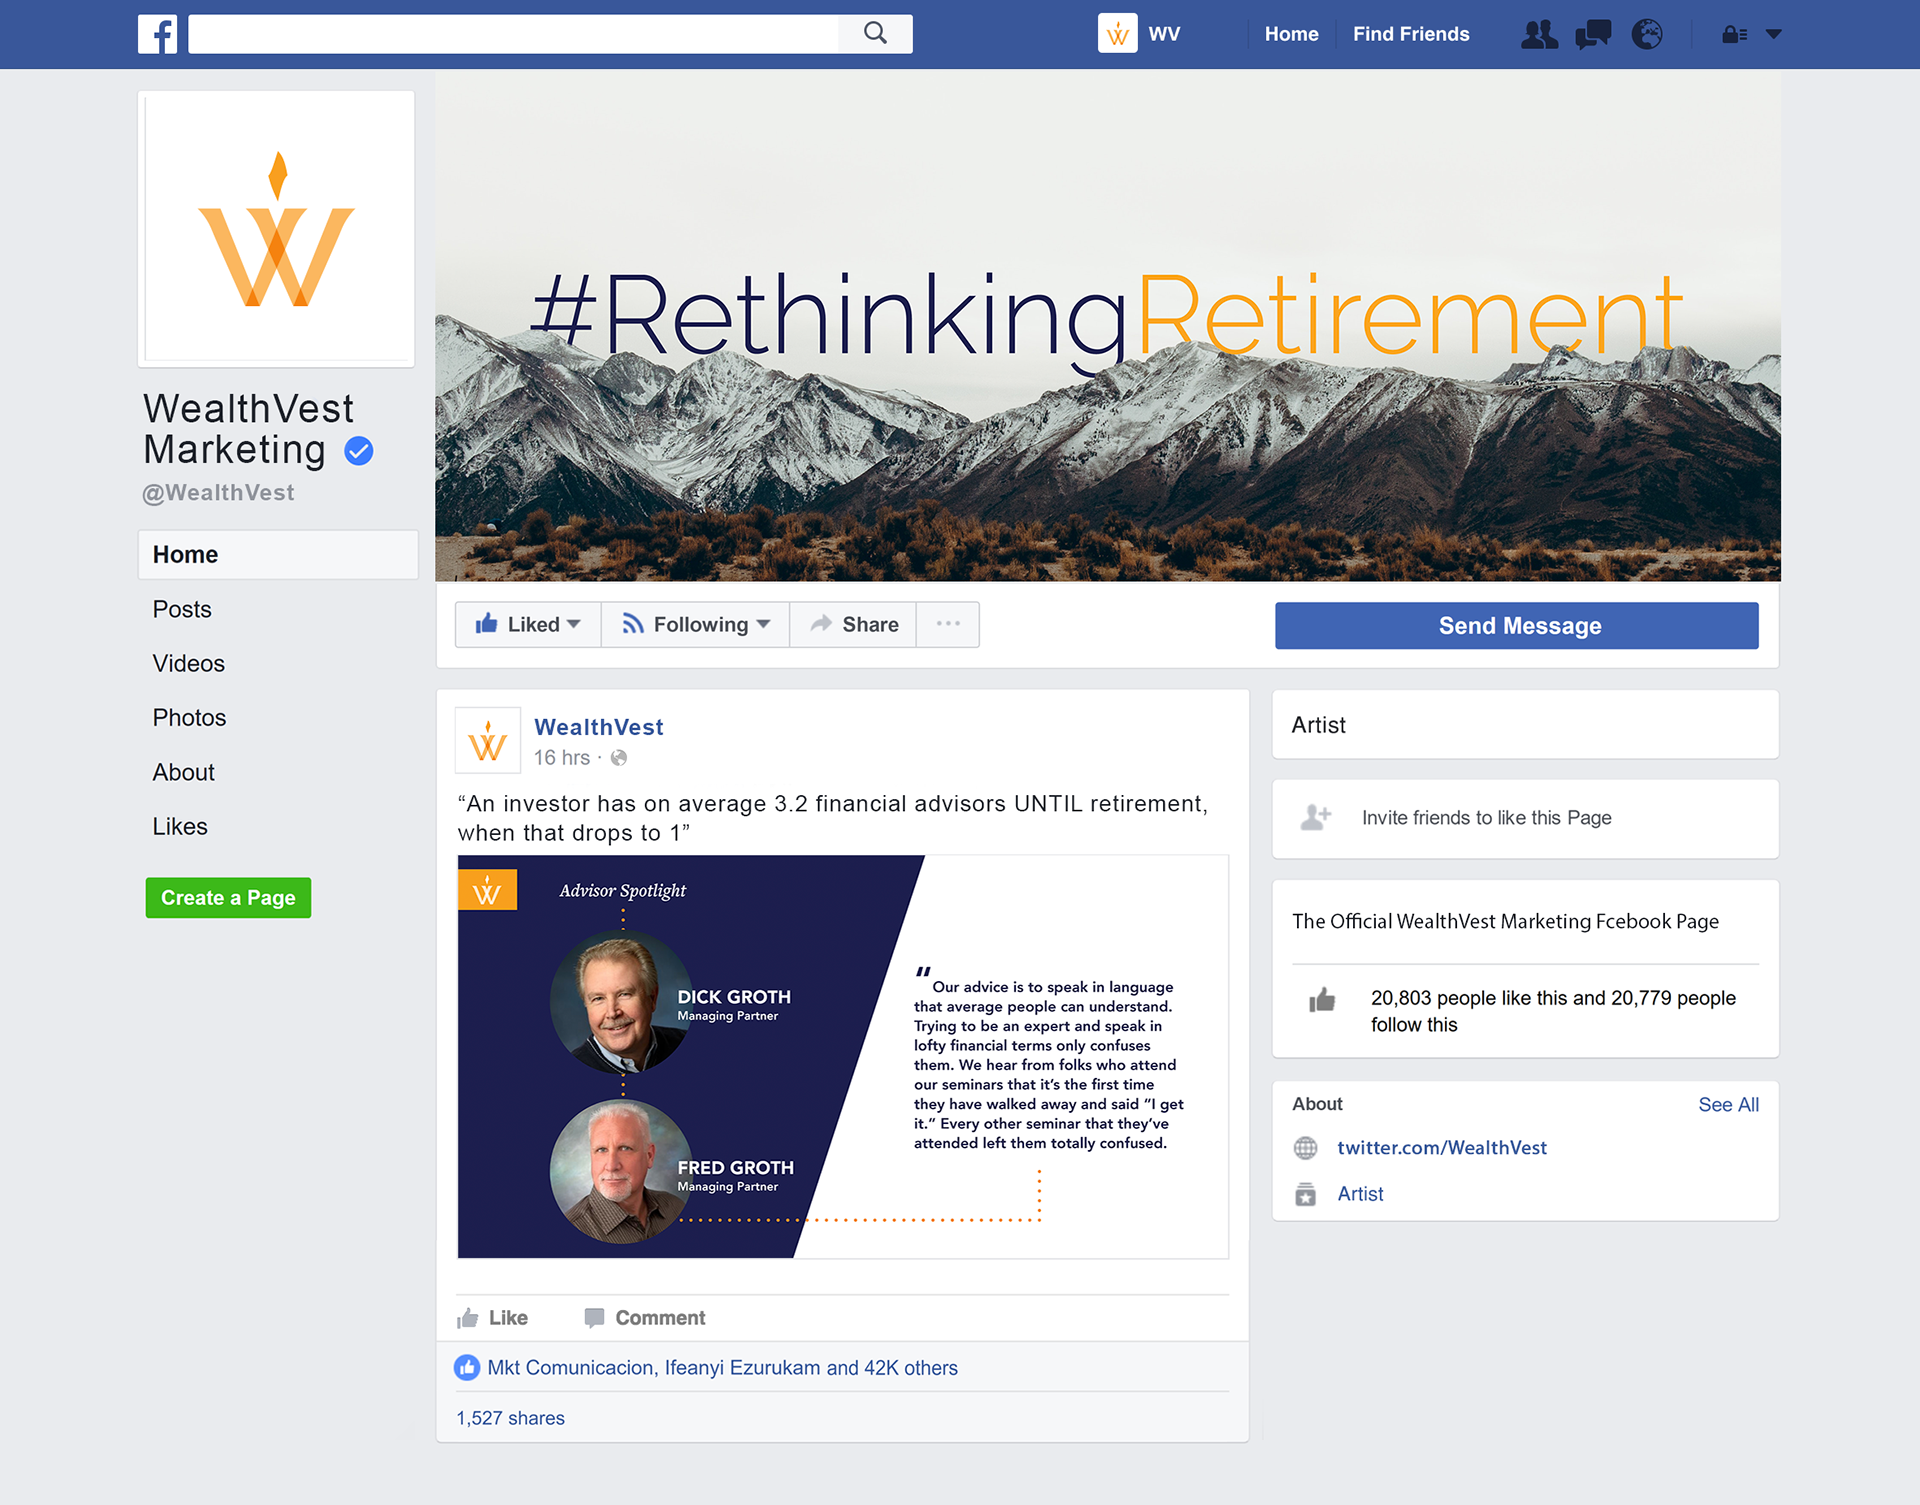Click the Facebook search input field
Viewport: 1920px width, 1505px height.
pyautogui.click(x=513, y=34)
